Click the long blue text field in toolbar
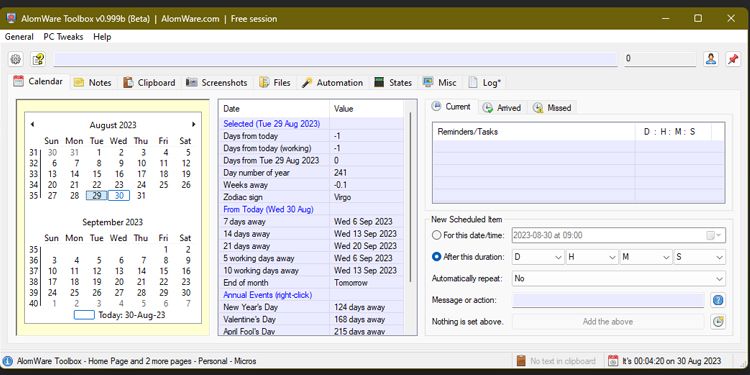Image resolution: width=750 pixels, height=375 pixels. (x=336, y=59)
